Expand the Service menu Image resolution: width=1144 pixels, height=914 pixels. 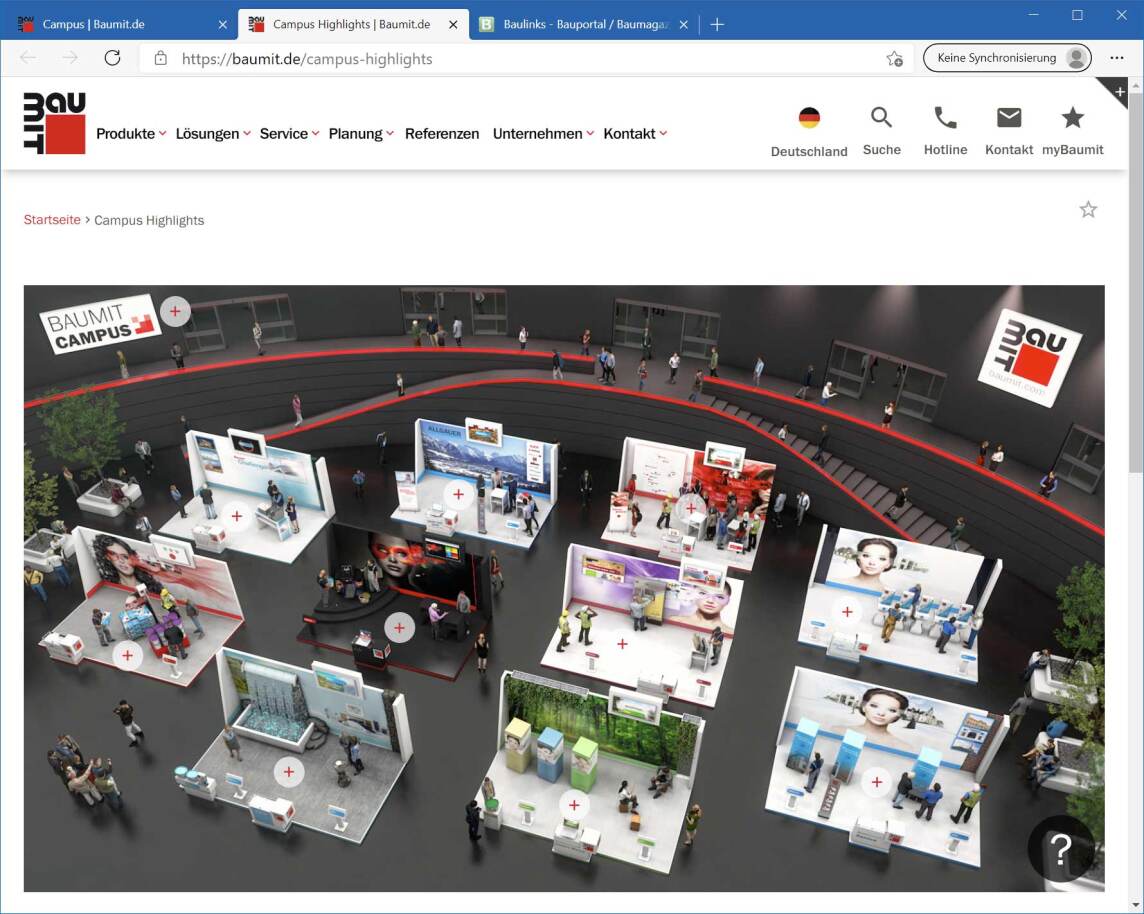click(x=289, y=133)
